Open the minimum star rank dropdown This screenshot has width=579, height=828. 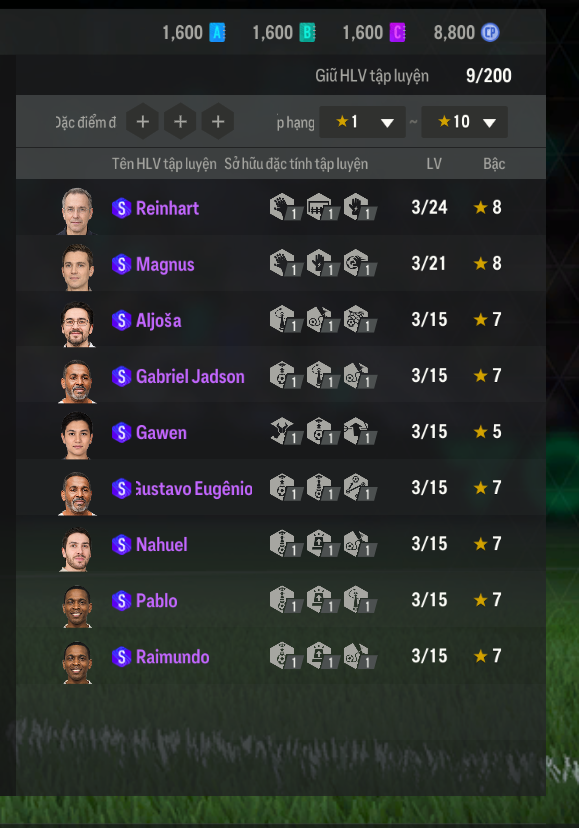coord(362,122)
